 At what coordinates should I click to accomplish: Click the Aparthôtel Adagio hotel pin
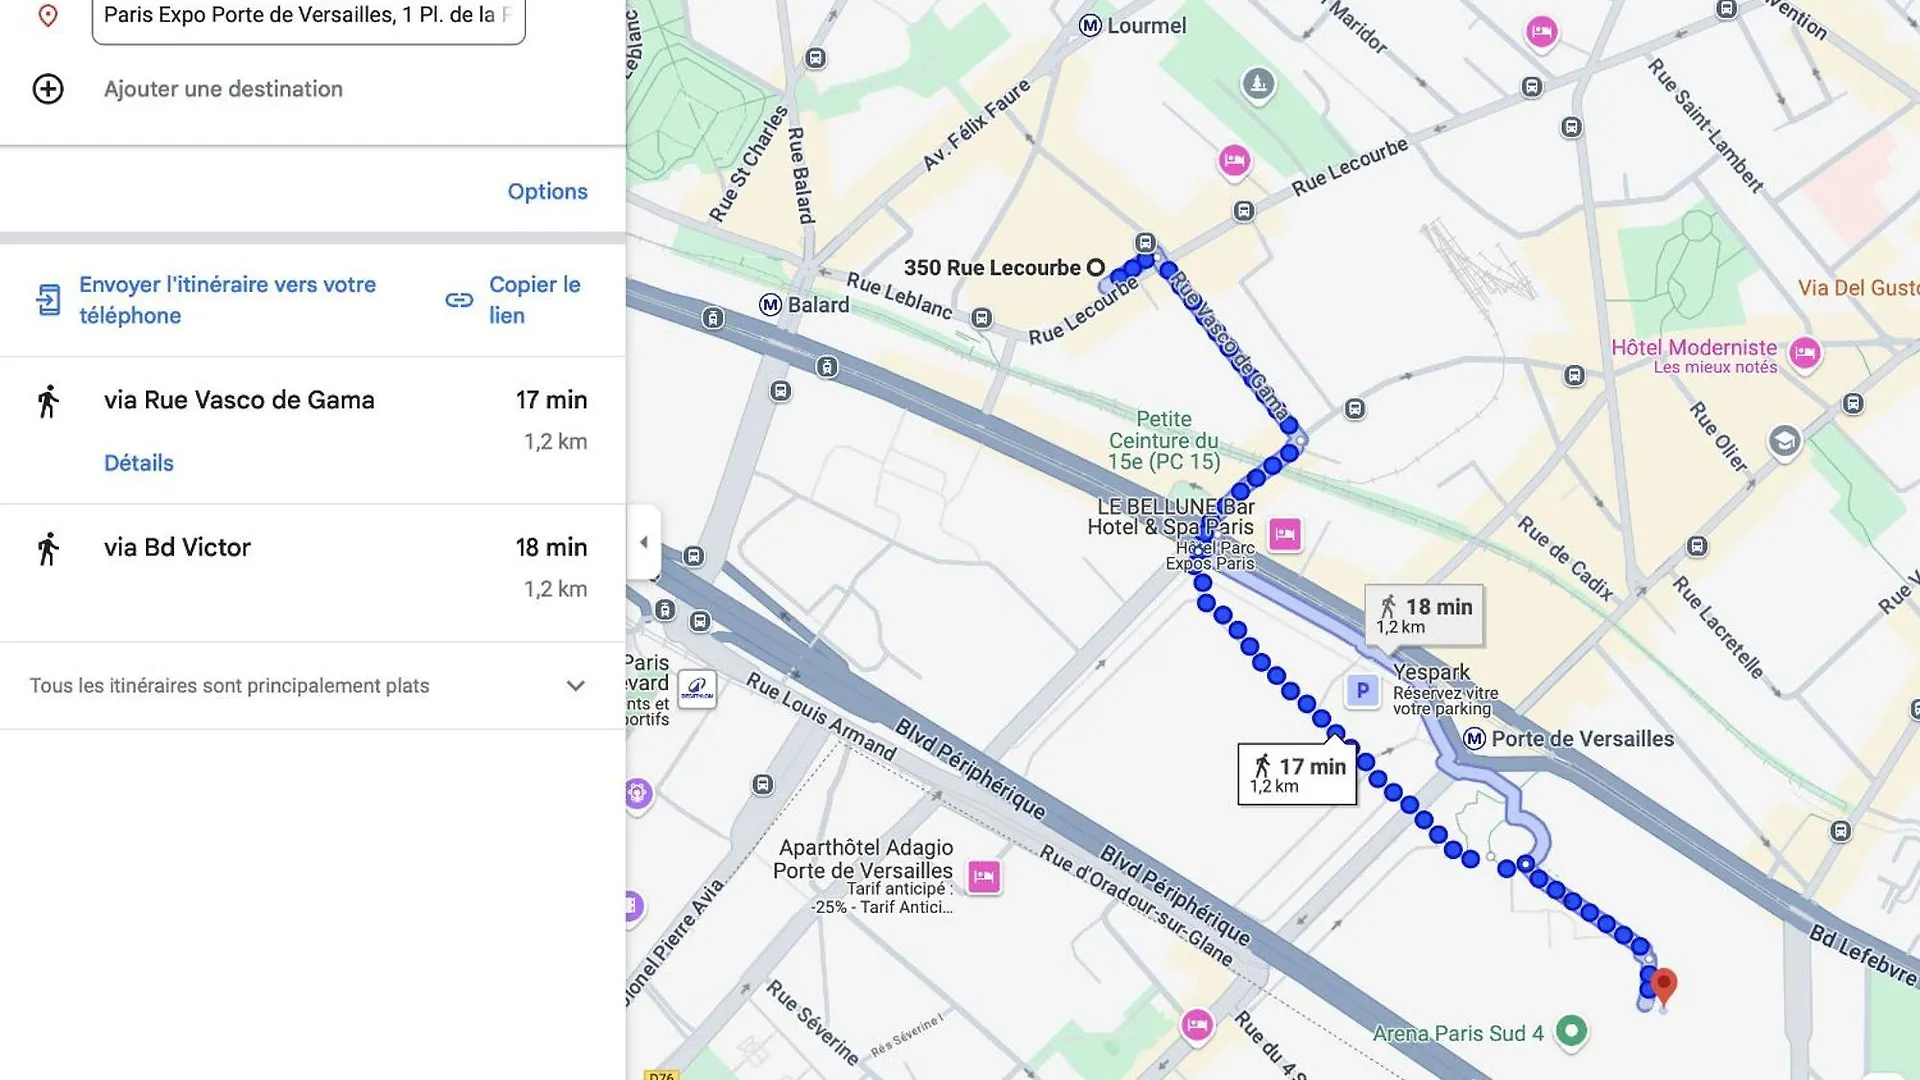(984, 877)
